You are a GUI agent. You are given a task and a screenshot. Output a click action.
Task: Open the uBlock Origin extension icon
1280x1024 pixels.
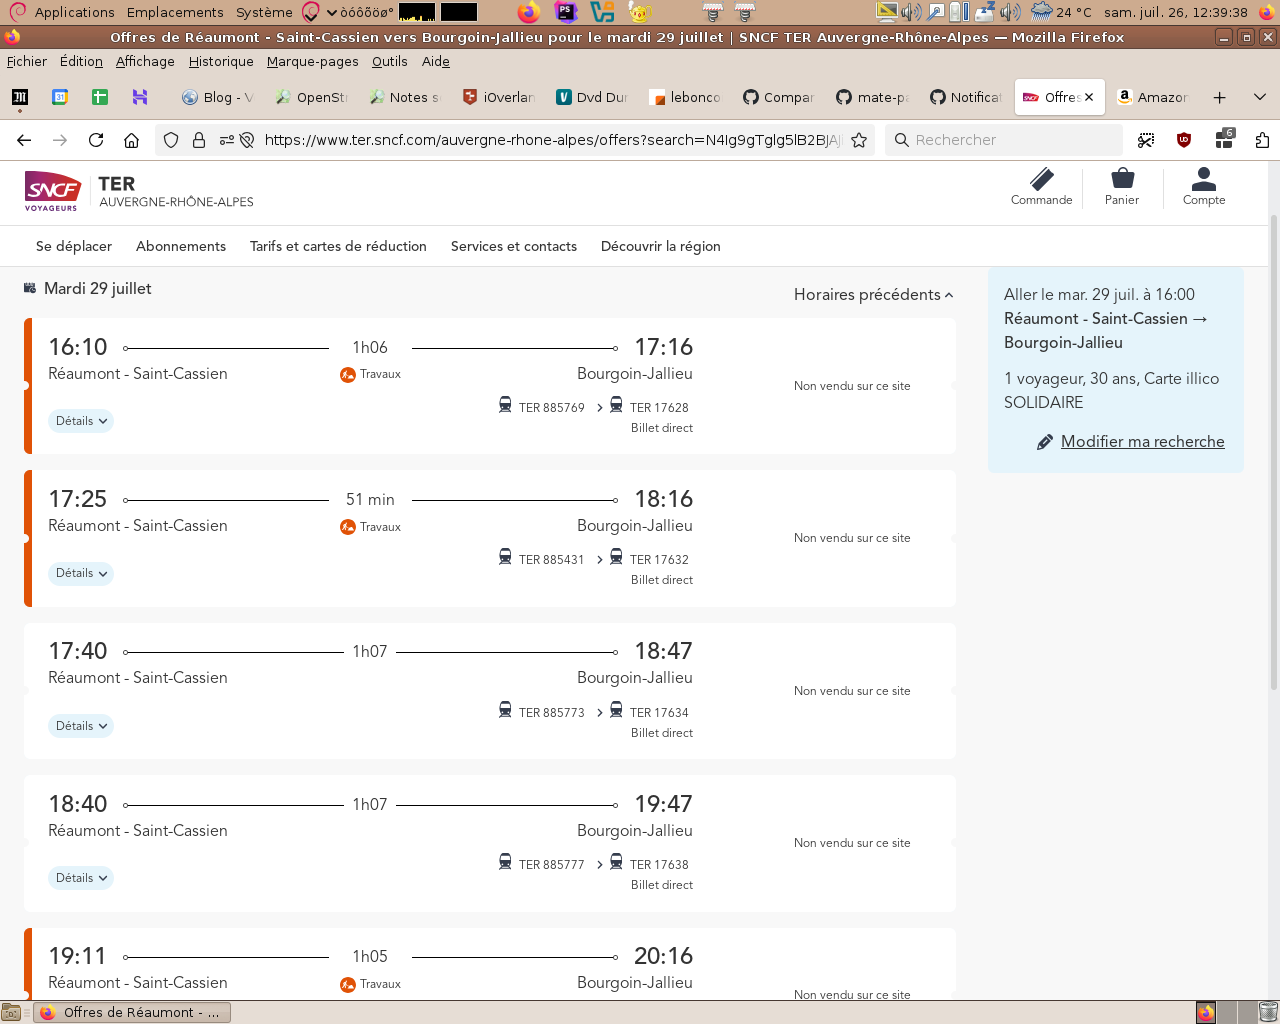click(1184, 140)
